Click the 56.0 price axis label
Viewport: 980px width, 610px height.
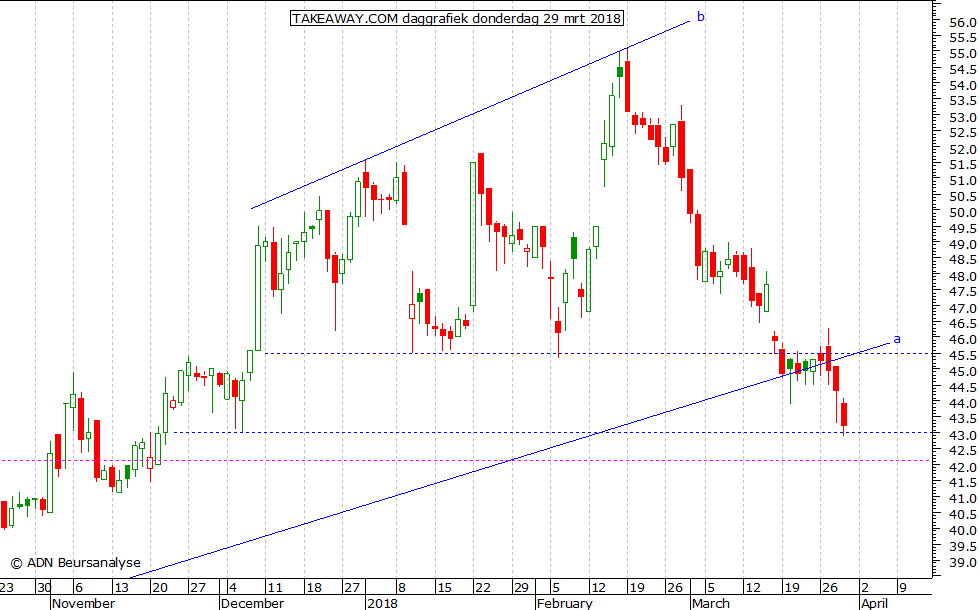point(962,22)
